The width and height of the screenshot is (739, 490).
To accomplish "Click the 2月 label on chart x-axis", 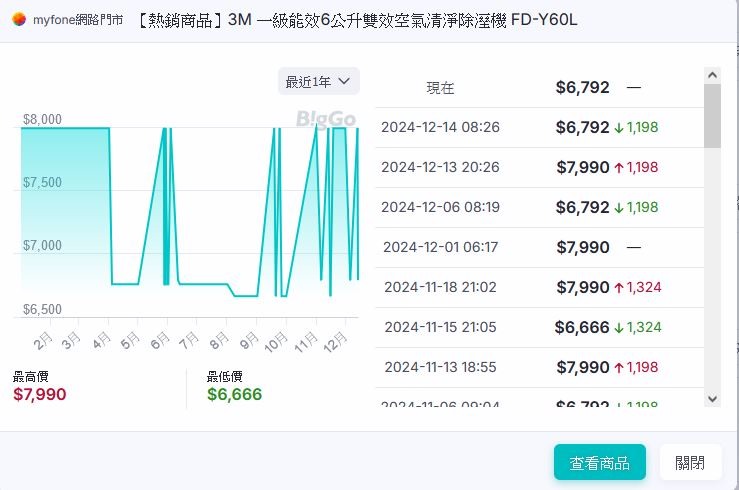I will tap(43, 341).
